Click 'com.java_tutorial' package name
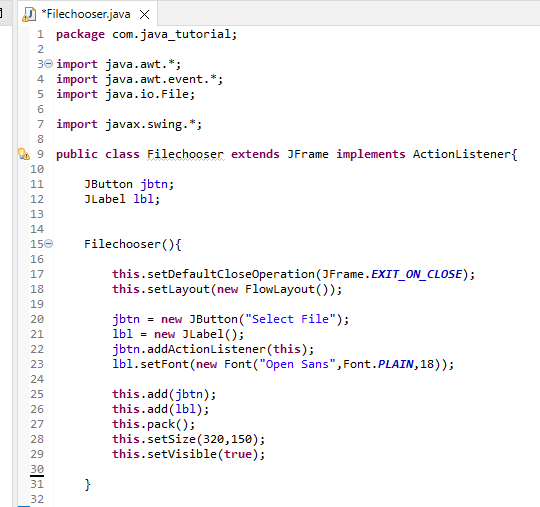This screenshot has width=540, height=507. 171,34
